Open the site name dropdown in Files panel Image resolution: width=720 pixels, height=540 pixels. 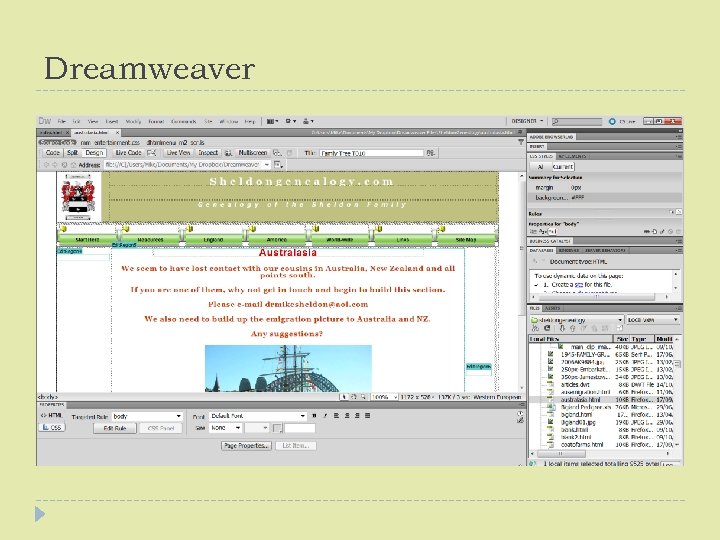[577, 320]
